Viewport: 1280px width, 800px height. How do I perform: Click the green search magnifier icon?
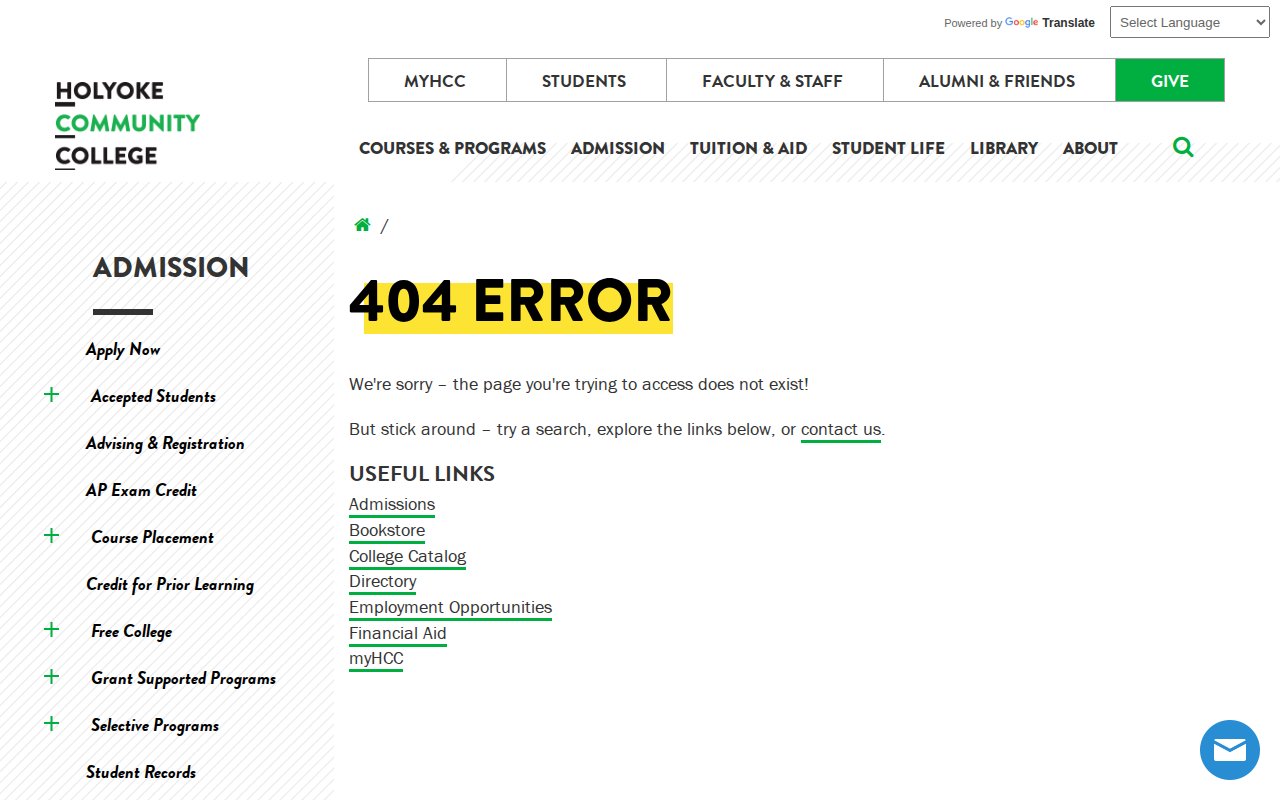1183,148
